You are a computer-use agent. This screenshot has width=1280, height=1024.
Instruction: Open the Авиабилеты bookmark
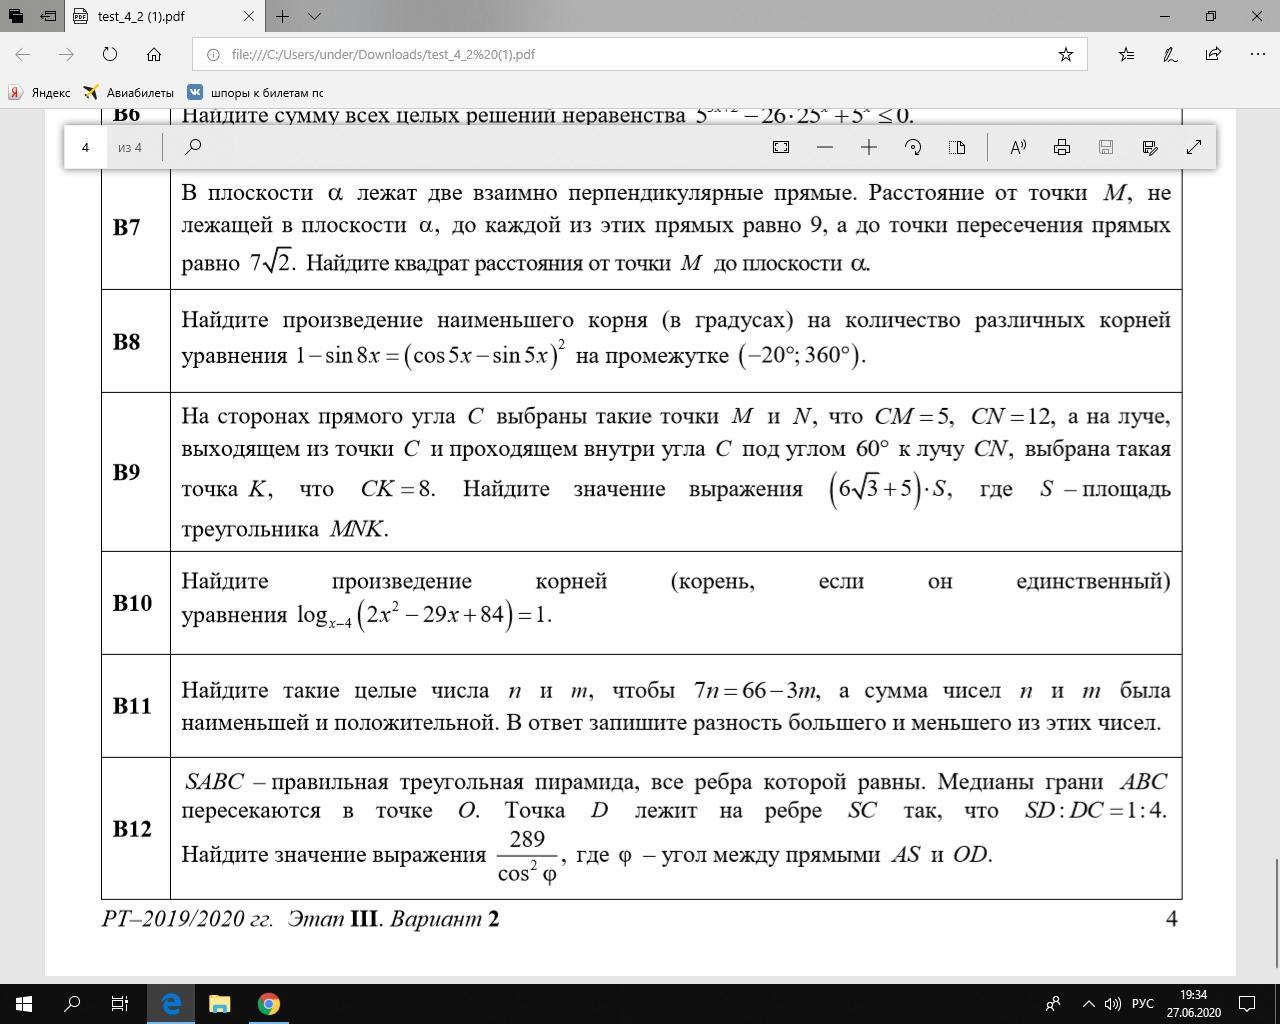click(x=129, y=92)
